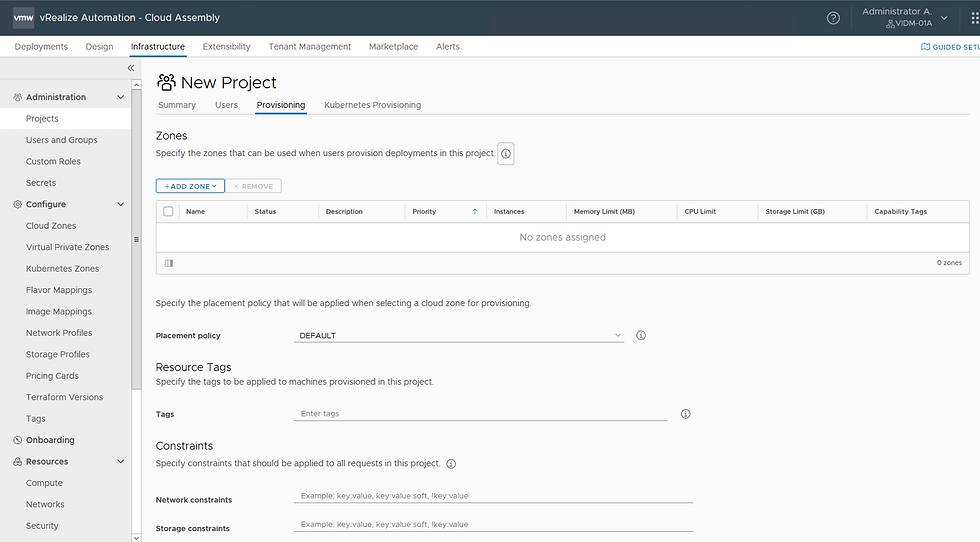Click the Resources section icon
This screenshot has width=980, height=542.
click(x=18, y=461)
